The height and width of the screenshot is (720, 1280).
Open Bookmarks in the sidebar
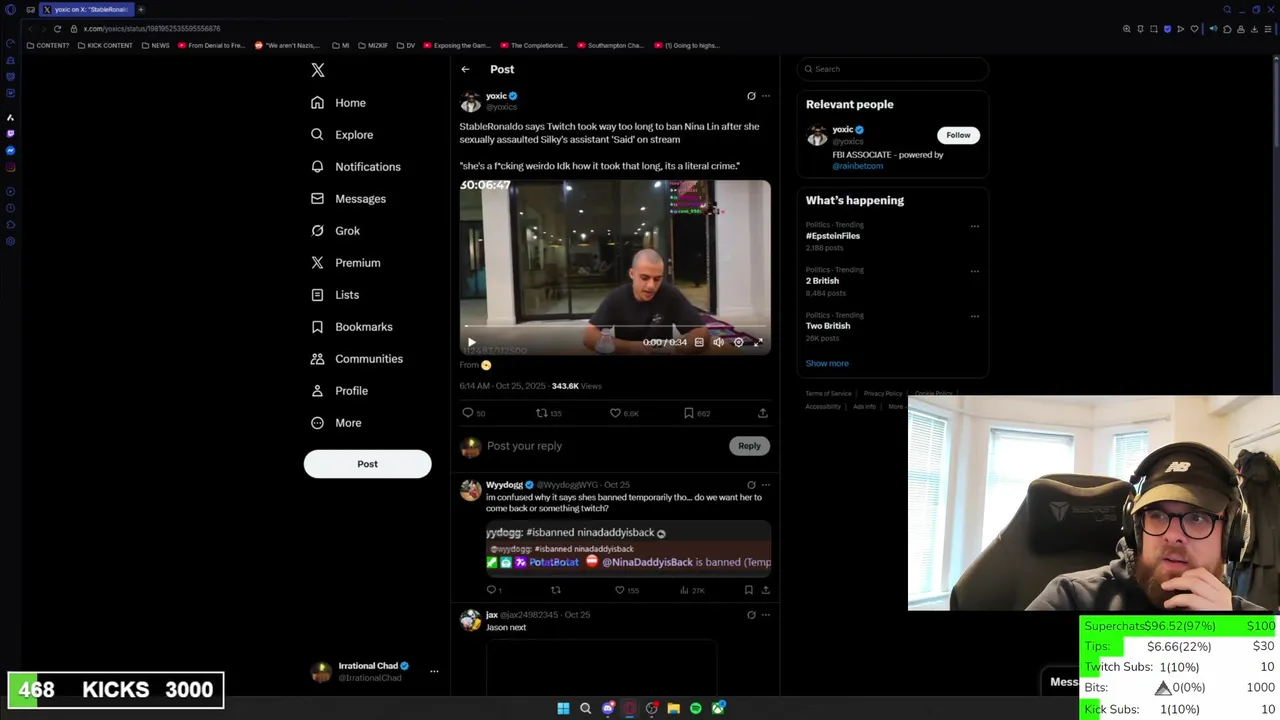pos(351,327)
